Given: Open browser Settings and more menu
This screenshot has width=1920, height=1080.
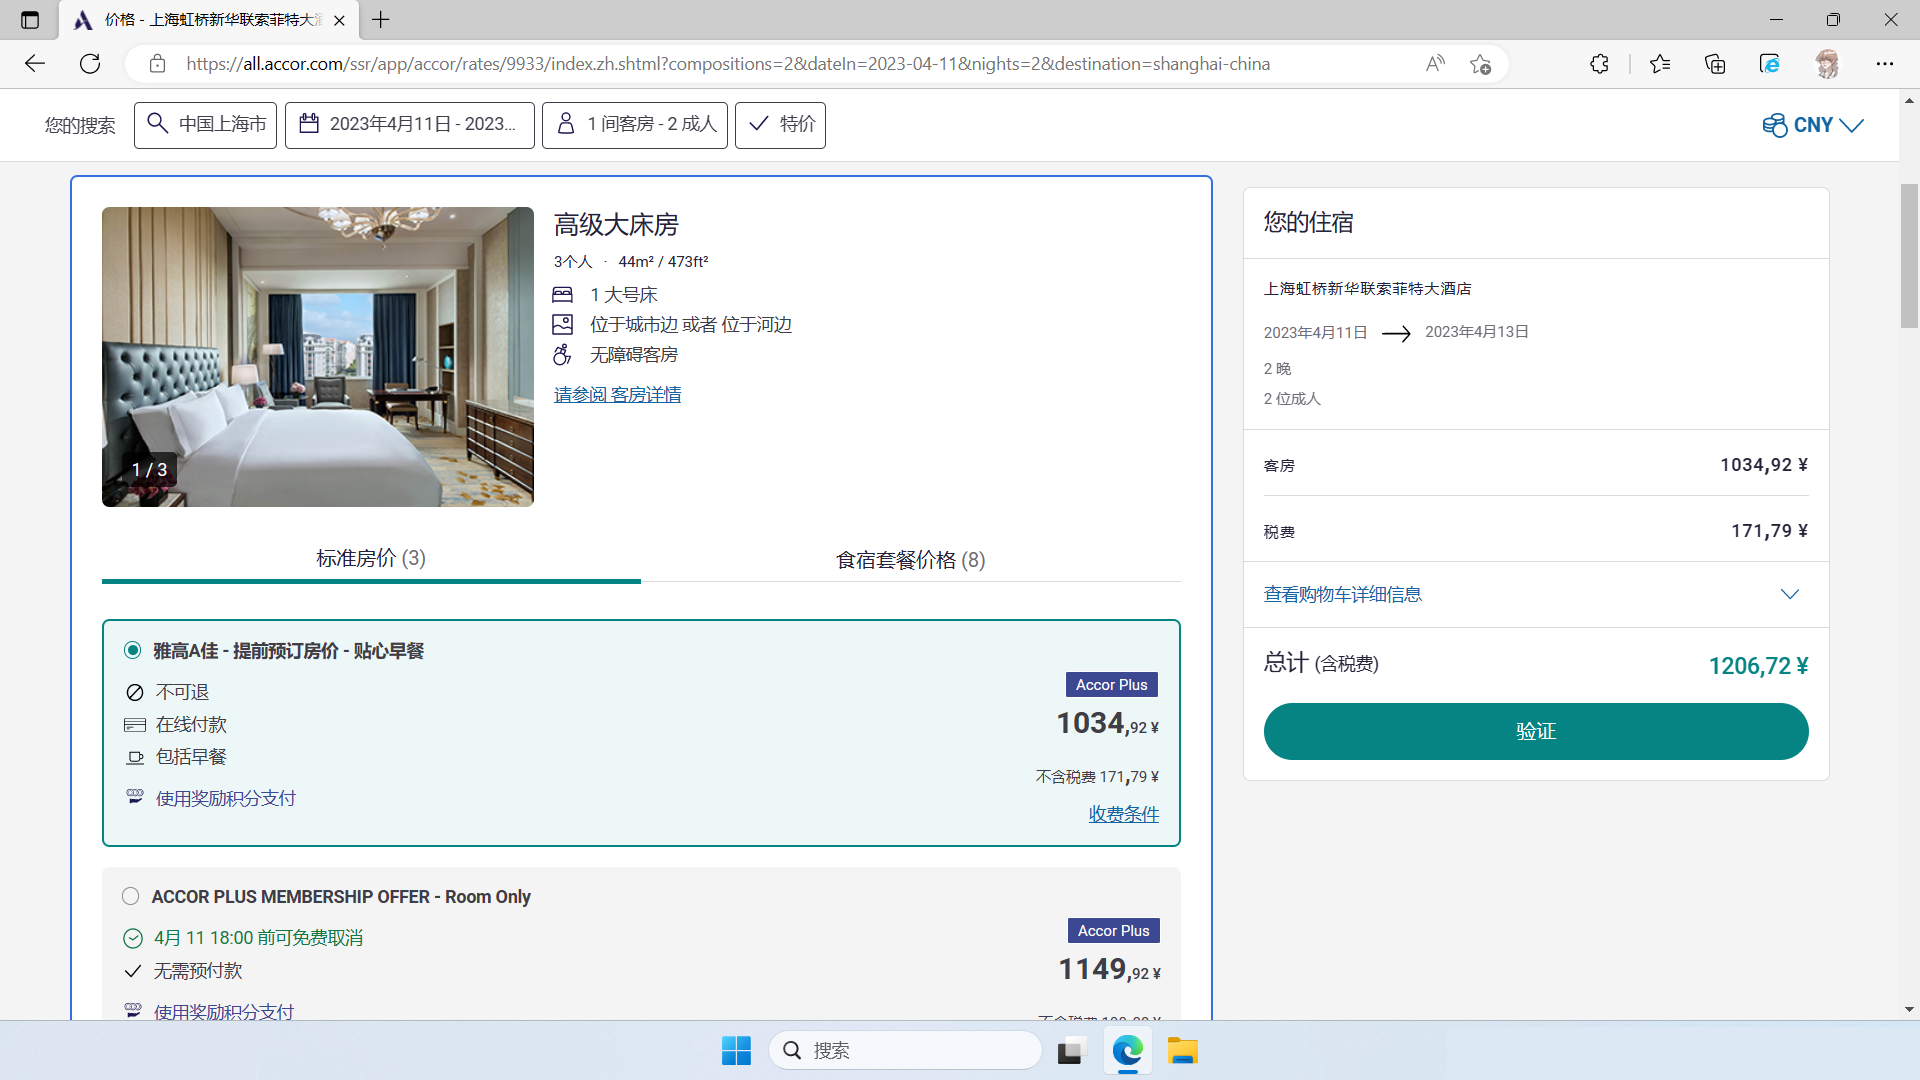Looking at the screenshot, I should [x=1885, y=64].
